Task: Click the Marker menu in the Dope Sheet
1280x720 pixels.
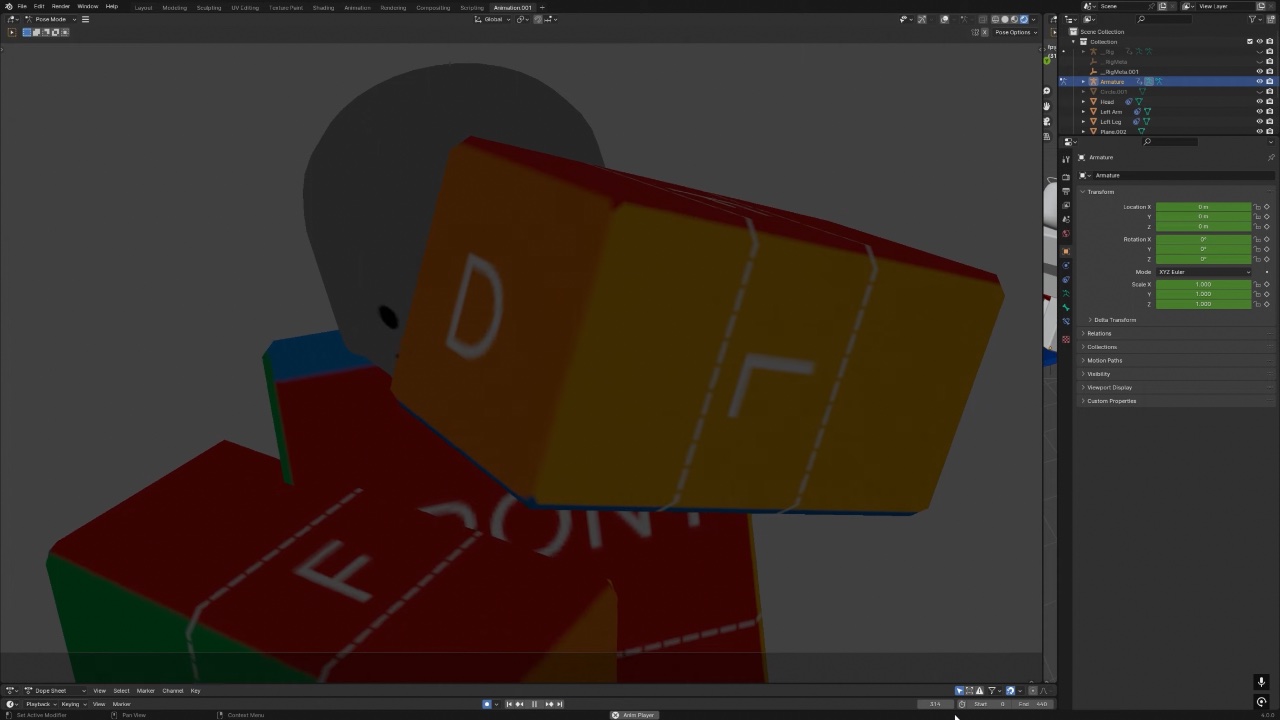Action: point(146,690)
